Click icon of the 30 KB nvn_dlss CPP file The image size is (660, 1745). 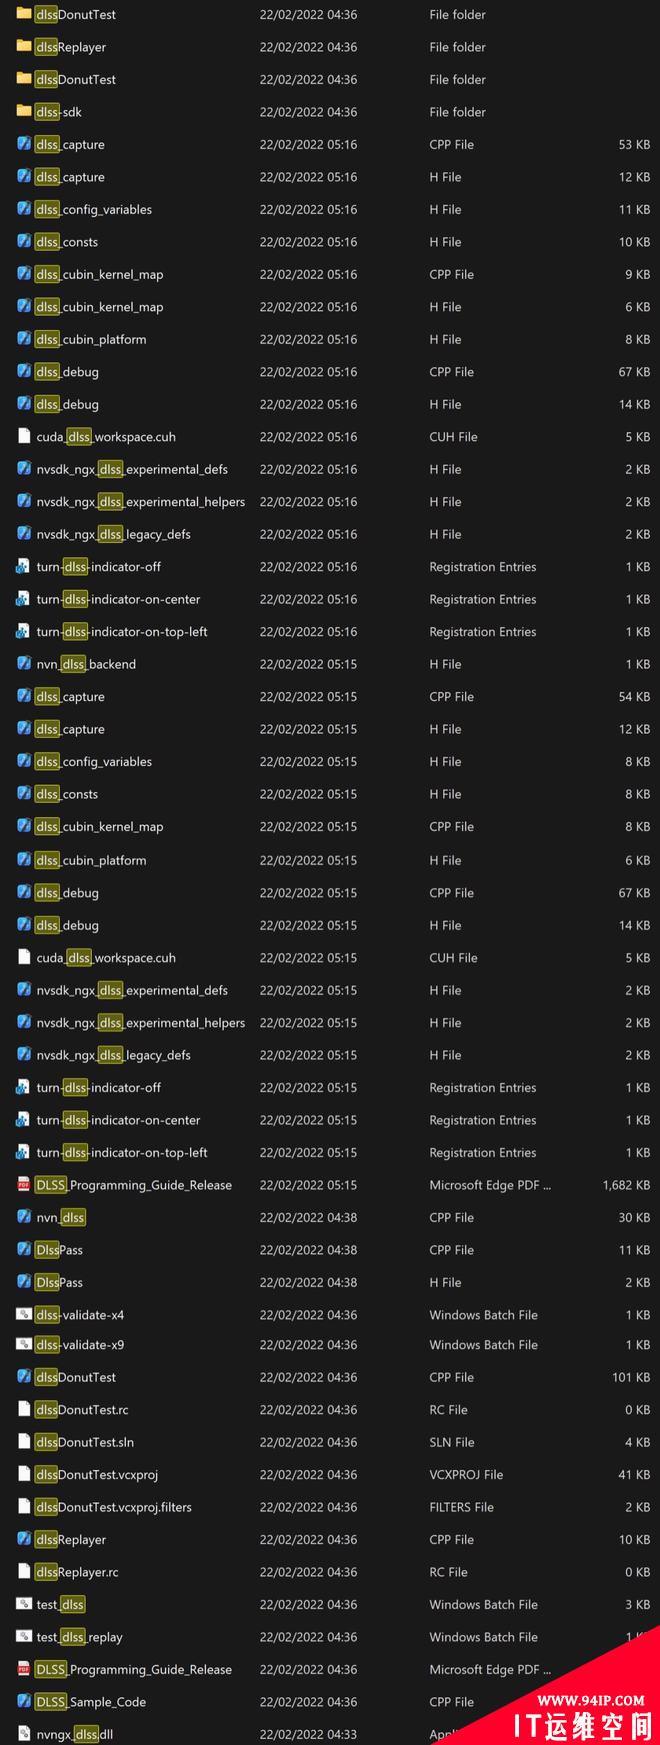point(24,1217)
